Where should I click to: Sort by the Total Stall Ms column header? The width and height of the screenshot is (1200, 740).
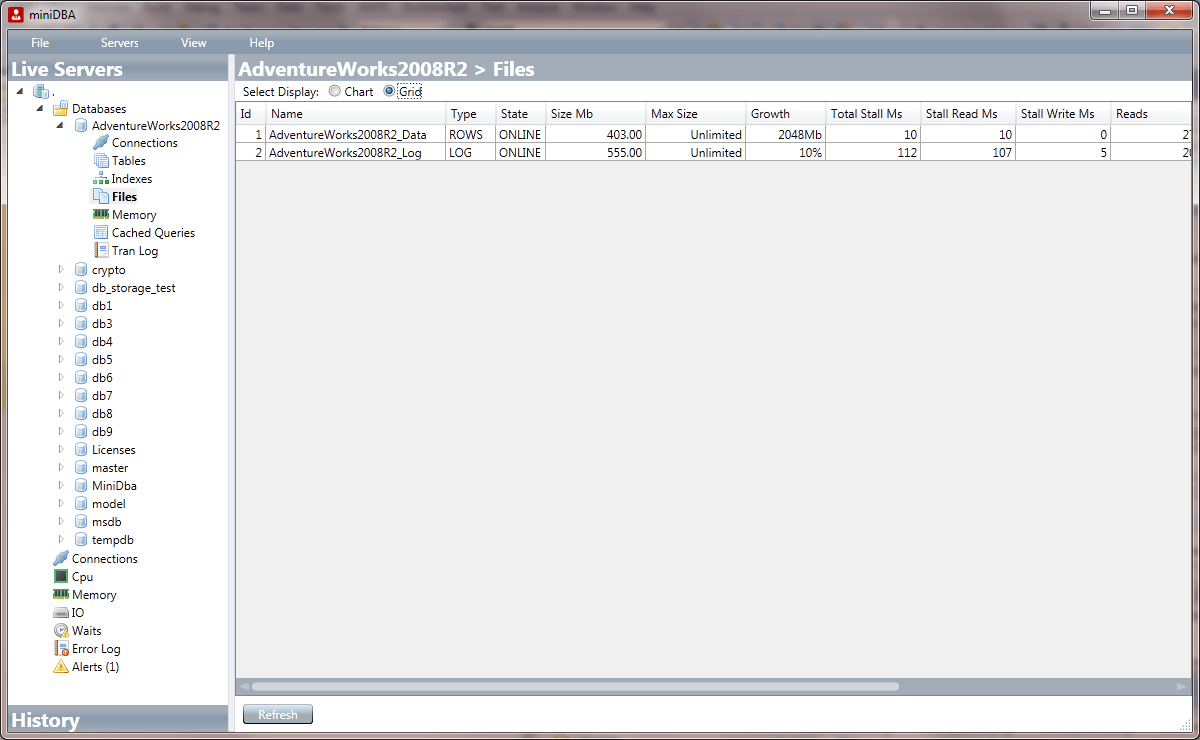(x=873, y=114)
